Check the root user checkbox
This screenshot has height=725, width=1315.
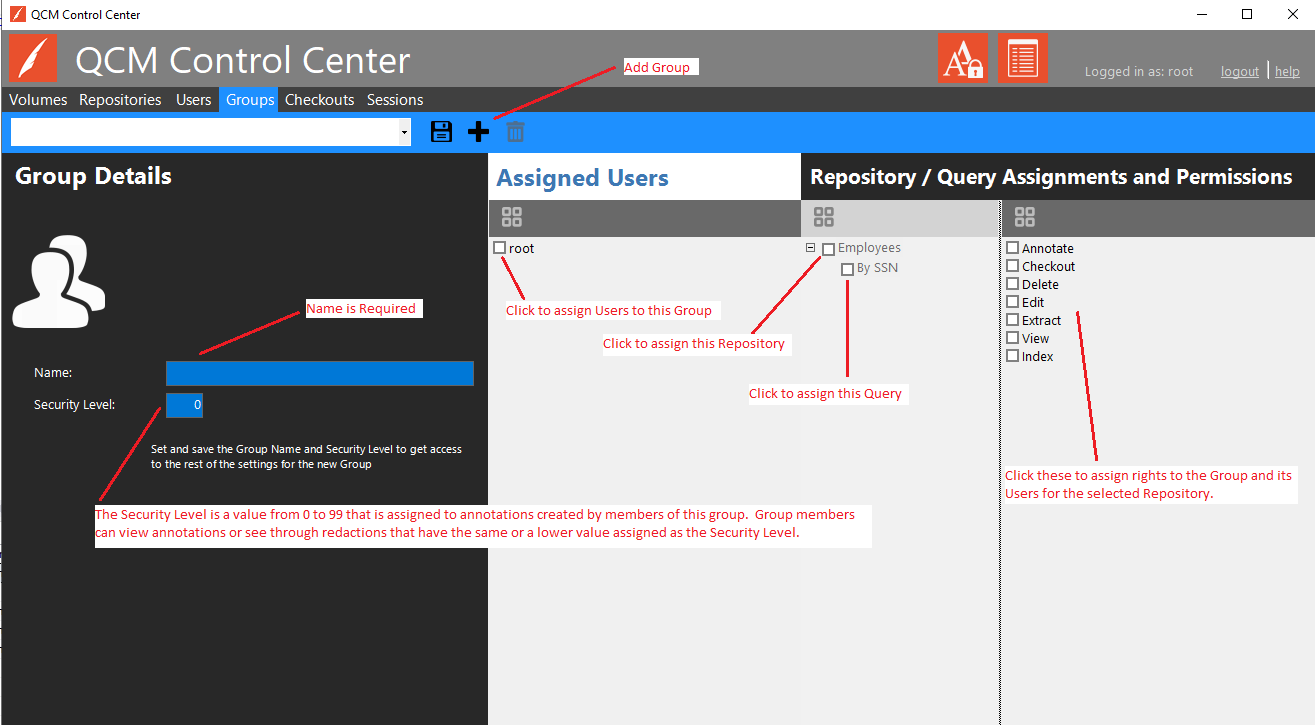(x=500, y=248)
